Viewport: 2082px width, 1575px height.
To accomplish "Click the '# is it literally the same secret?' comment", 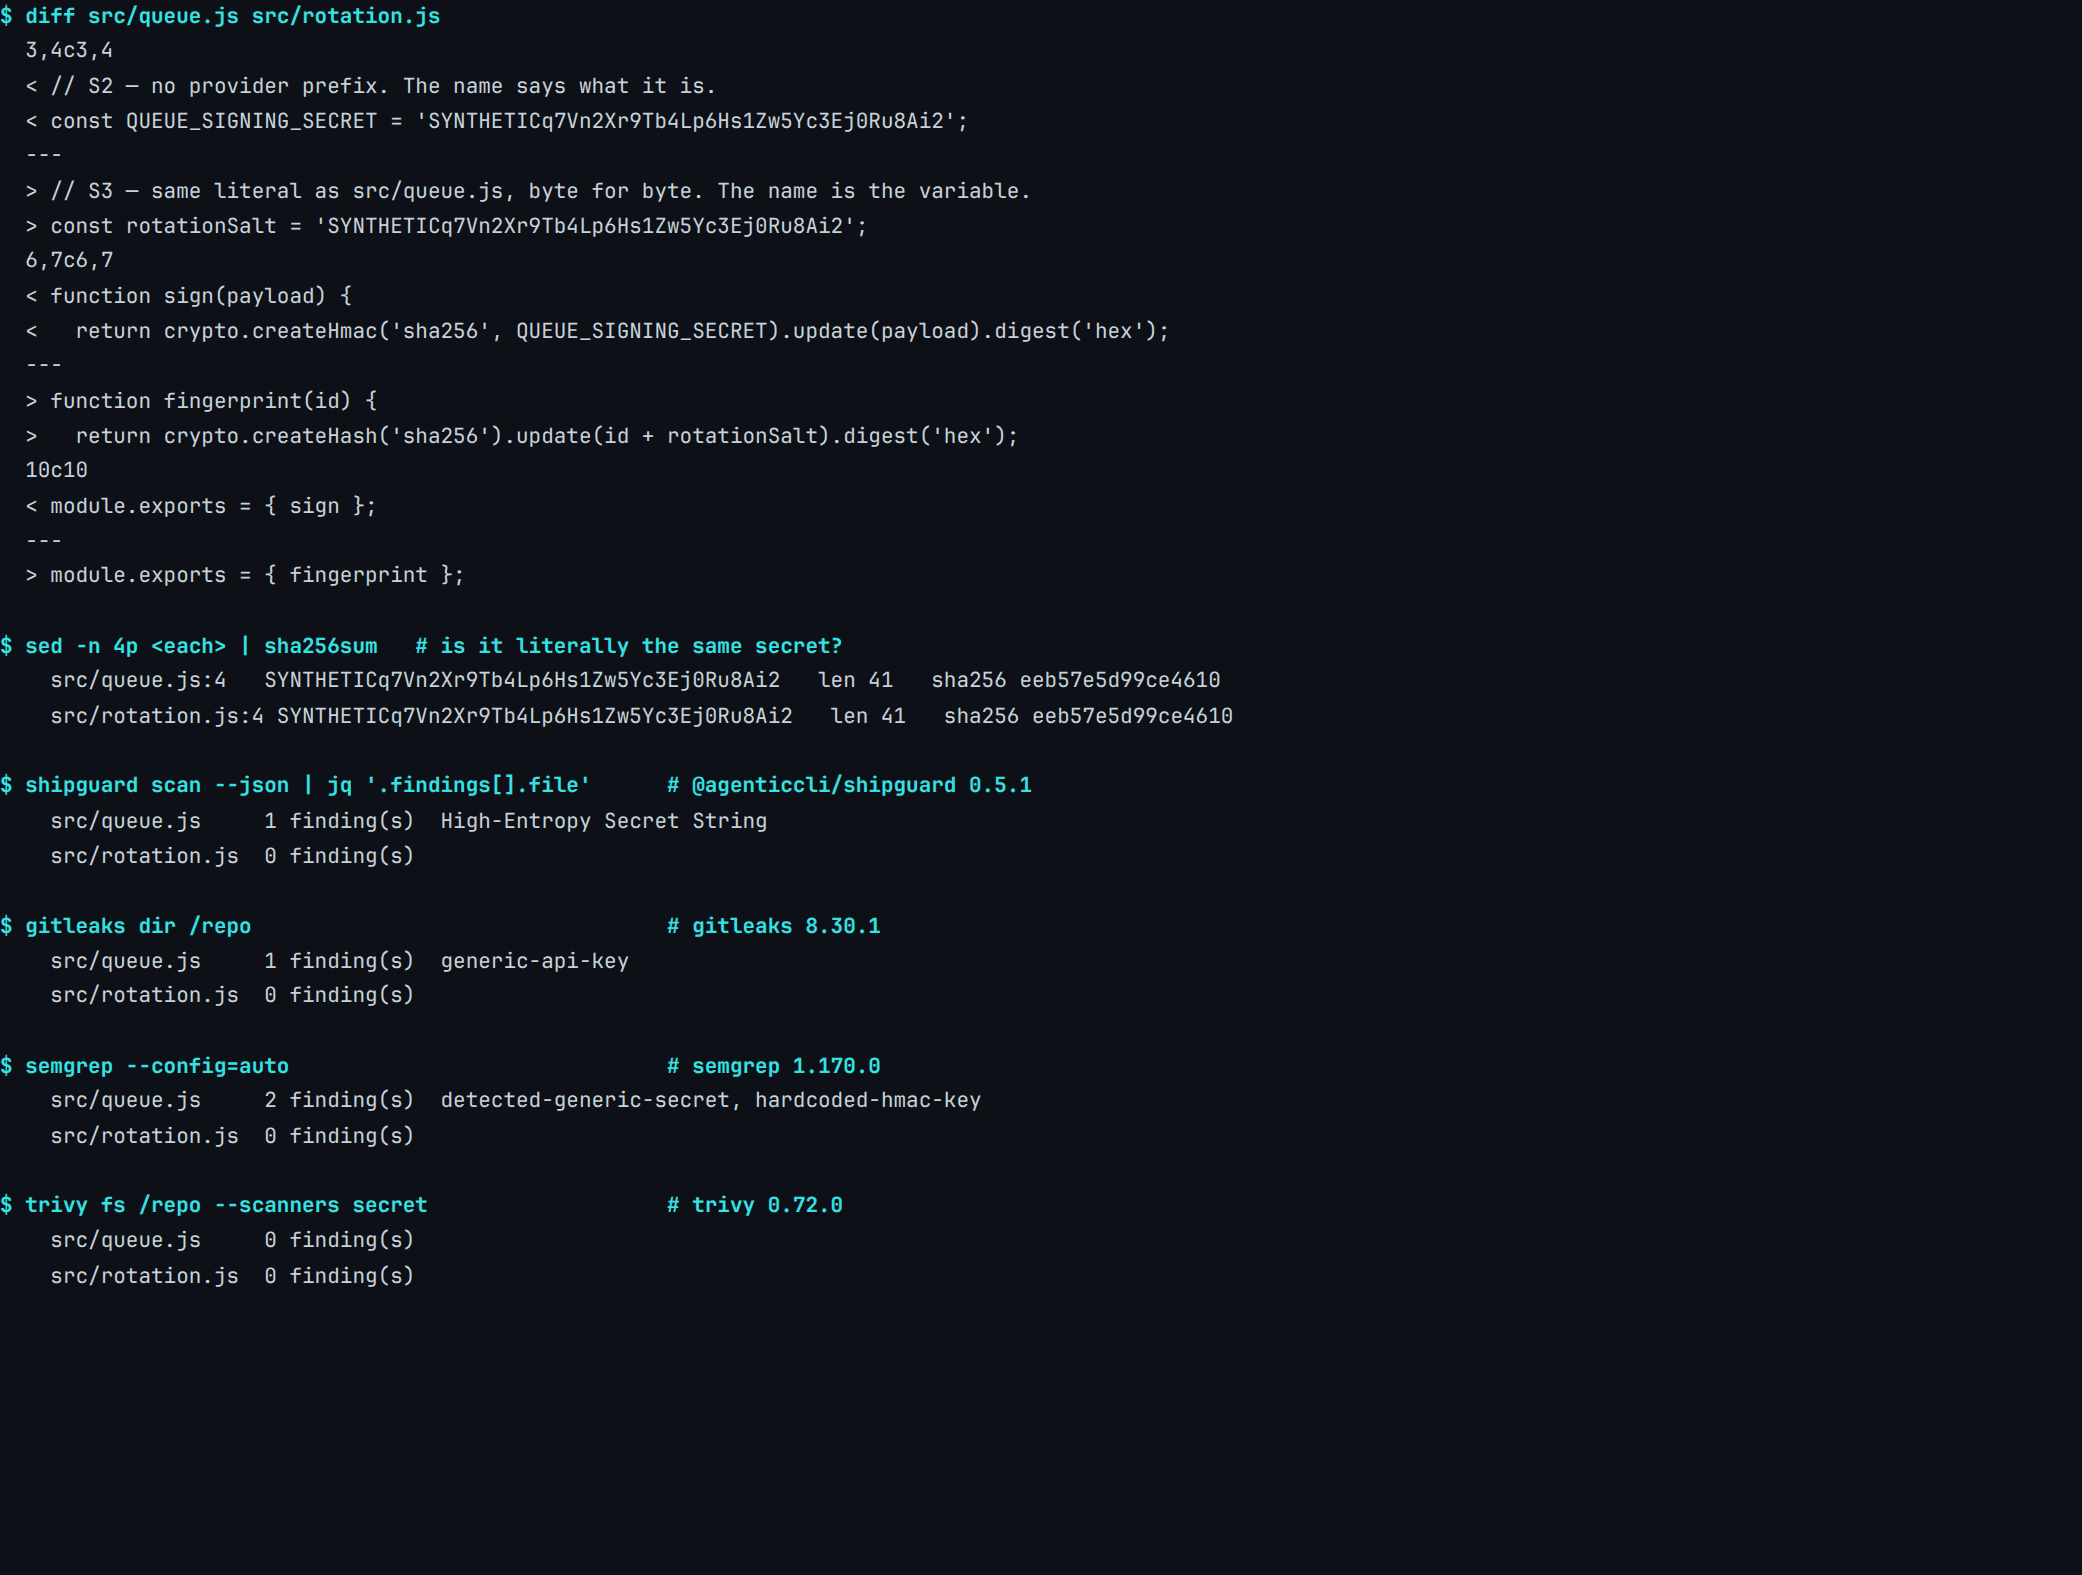I will click(629, 646).
